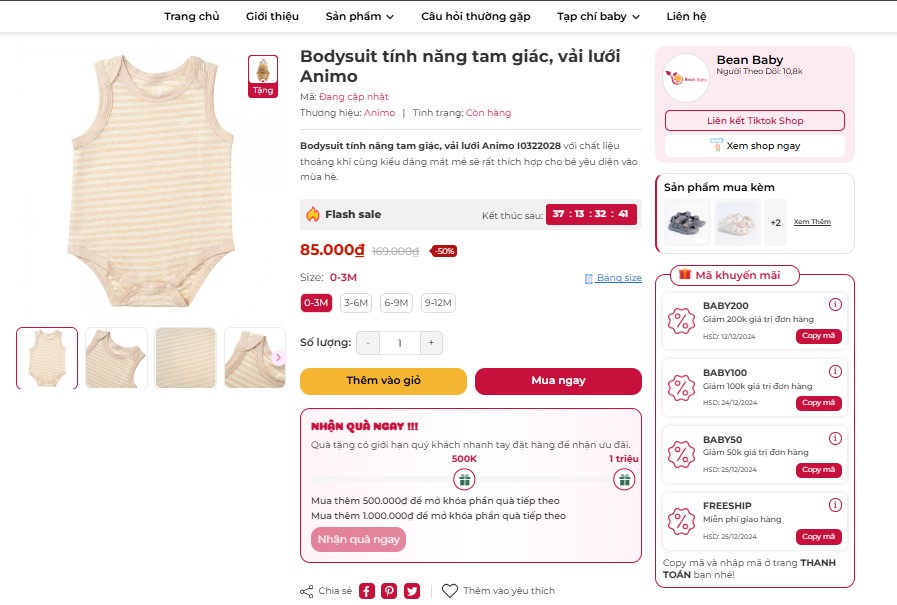897x605 pixels.
Task: Select the striped fabric close-up thumbnail
Action: pyautogui.click(x=186, y=358)
